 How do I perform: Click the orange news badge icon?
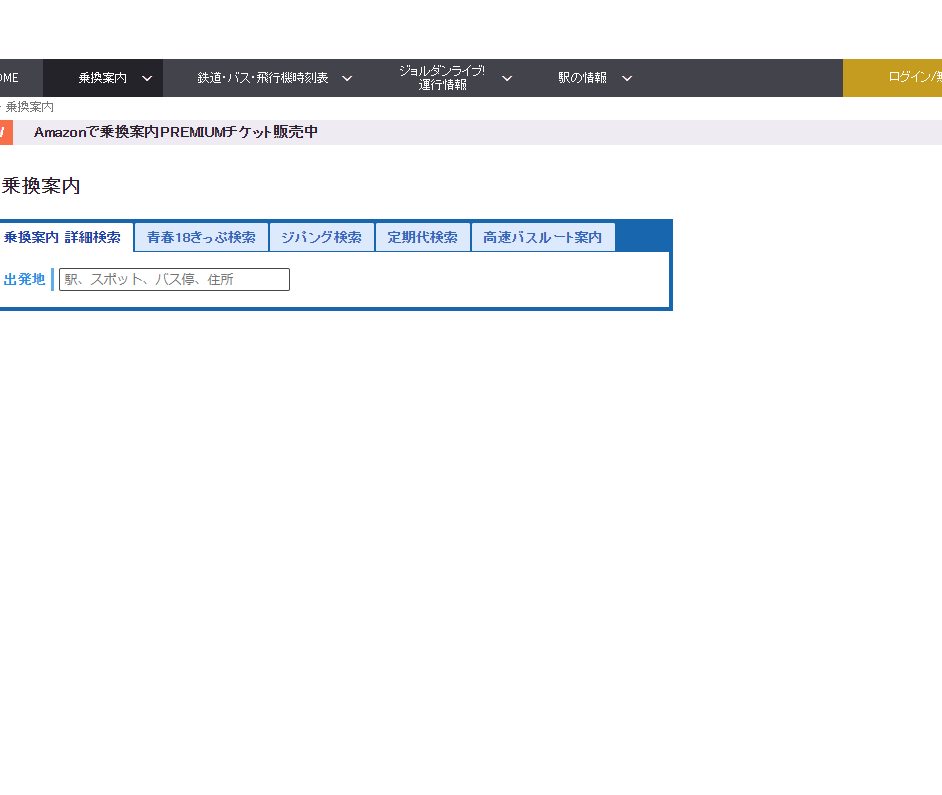click(x=5, y=132)
